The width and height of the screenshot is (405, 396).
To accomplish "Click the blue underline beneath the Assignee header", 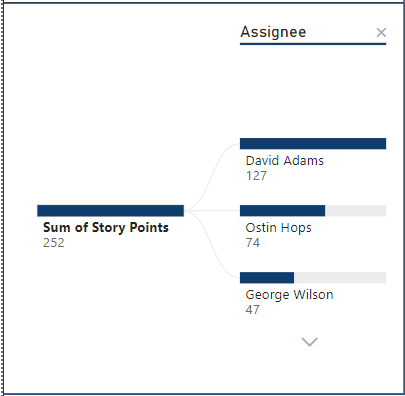I will pyautogui.click(x=313, y=44).
